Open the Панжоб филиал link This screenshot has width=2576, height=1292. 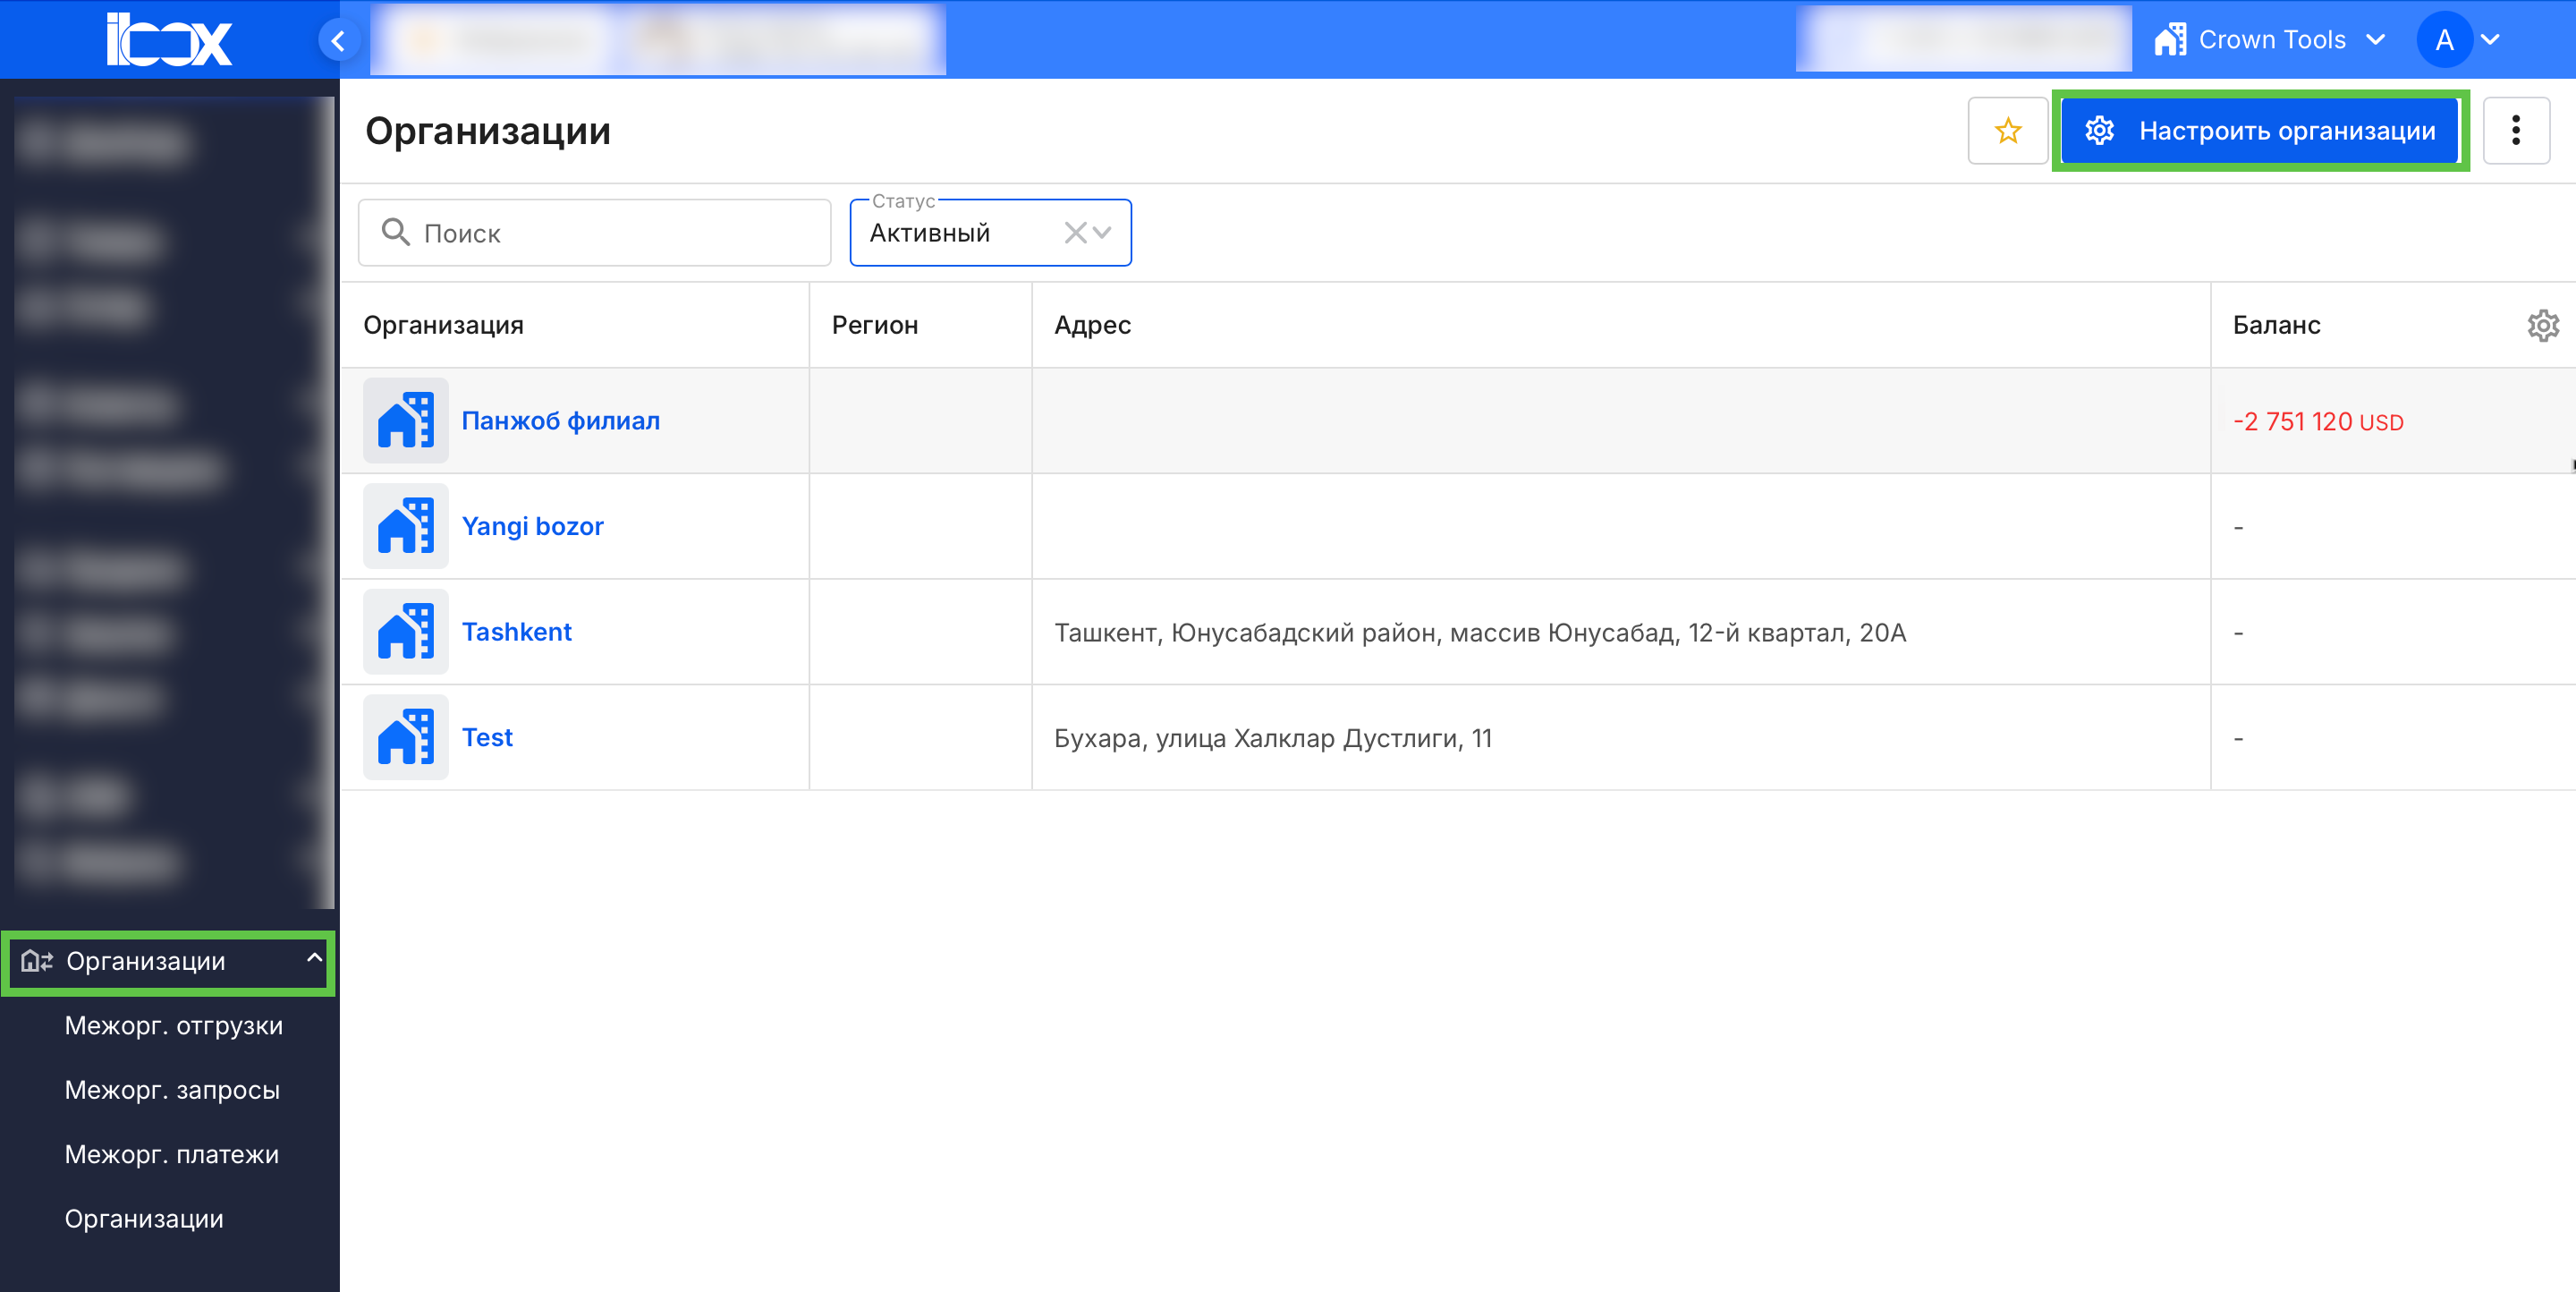point(560,420)
